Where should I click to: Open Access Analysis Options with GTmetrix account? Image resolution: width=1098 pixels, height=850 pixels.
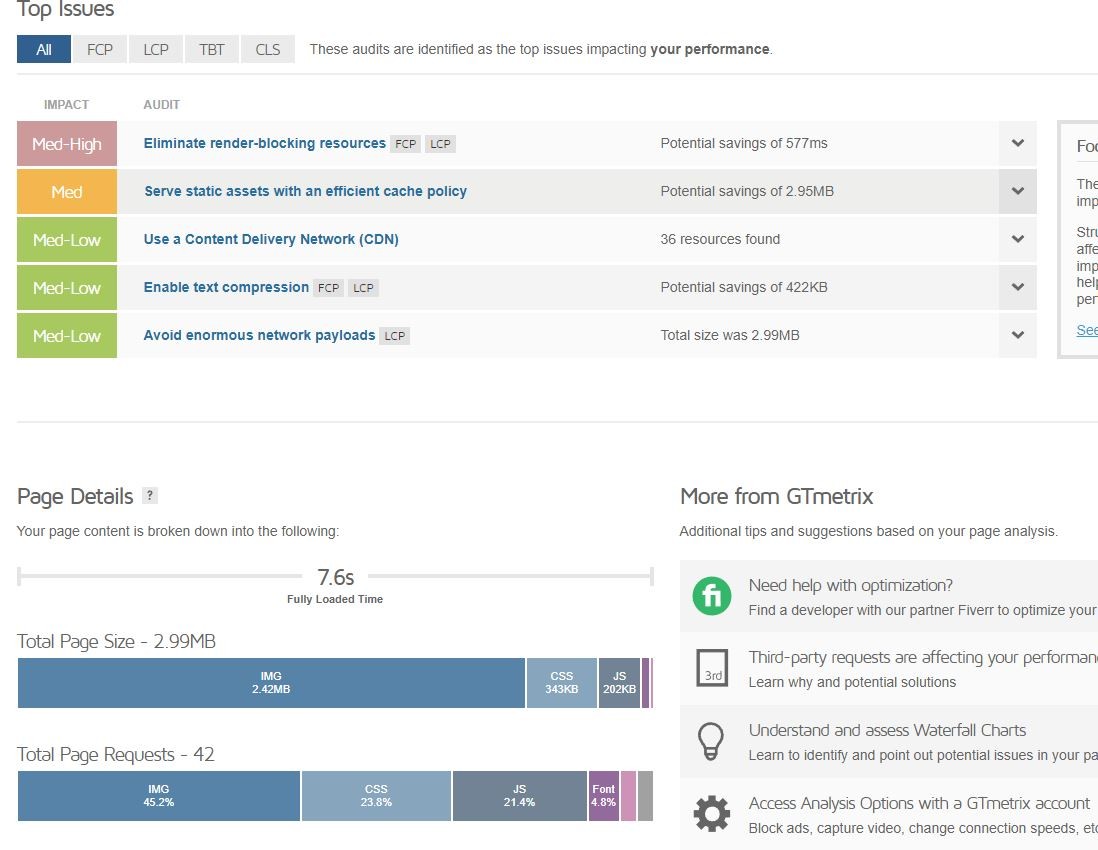tap(919, 803)
